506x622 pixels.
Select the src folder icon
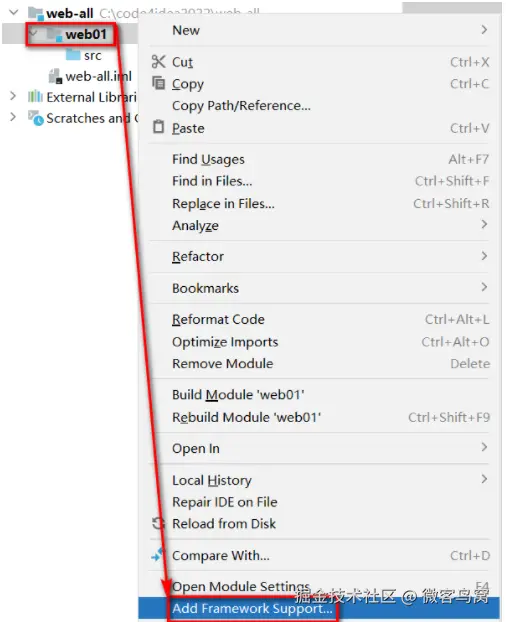click(x=73, y=55)
